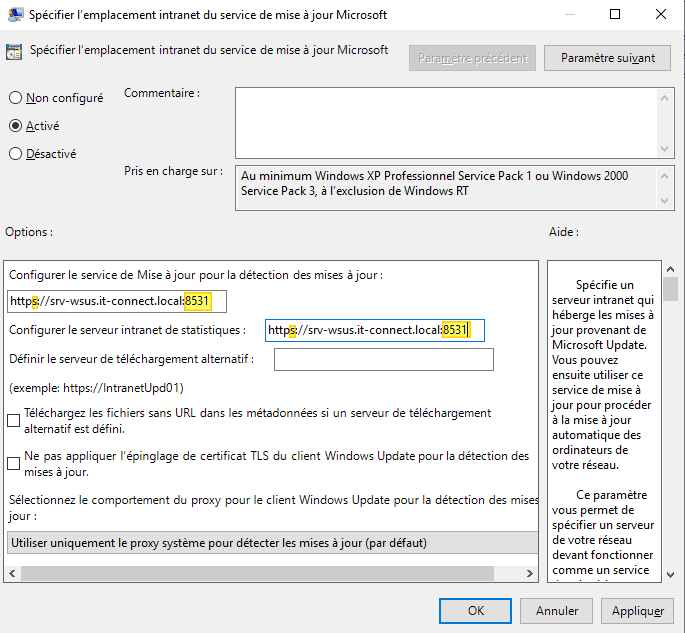Close the policy settings window
The height and width of the screenshot is (633, 685).
click(661, 14)
